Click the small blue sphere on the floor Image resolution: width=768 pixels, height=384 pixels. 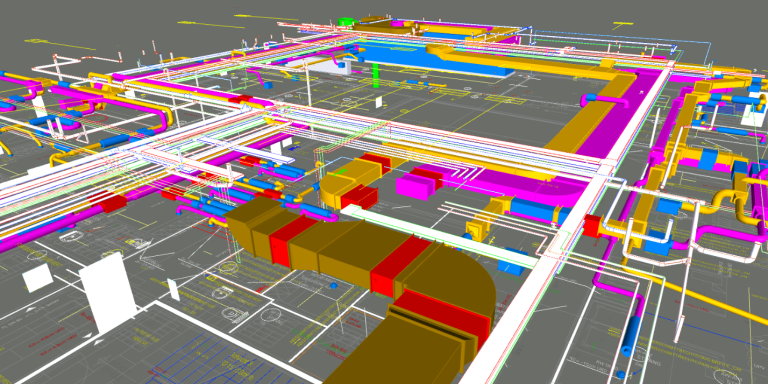334,285
